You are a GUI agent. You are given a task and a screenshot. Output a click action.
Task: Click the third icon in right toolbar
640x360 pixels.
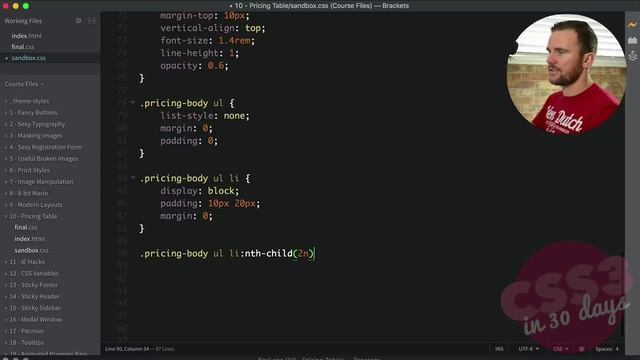coord(632,55)
